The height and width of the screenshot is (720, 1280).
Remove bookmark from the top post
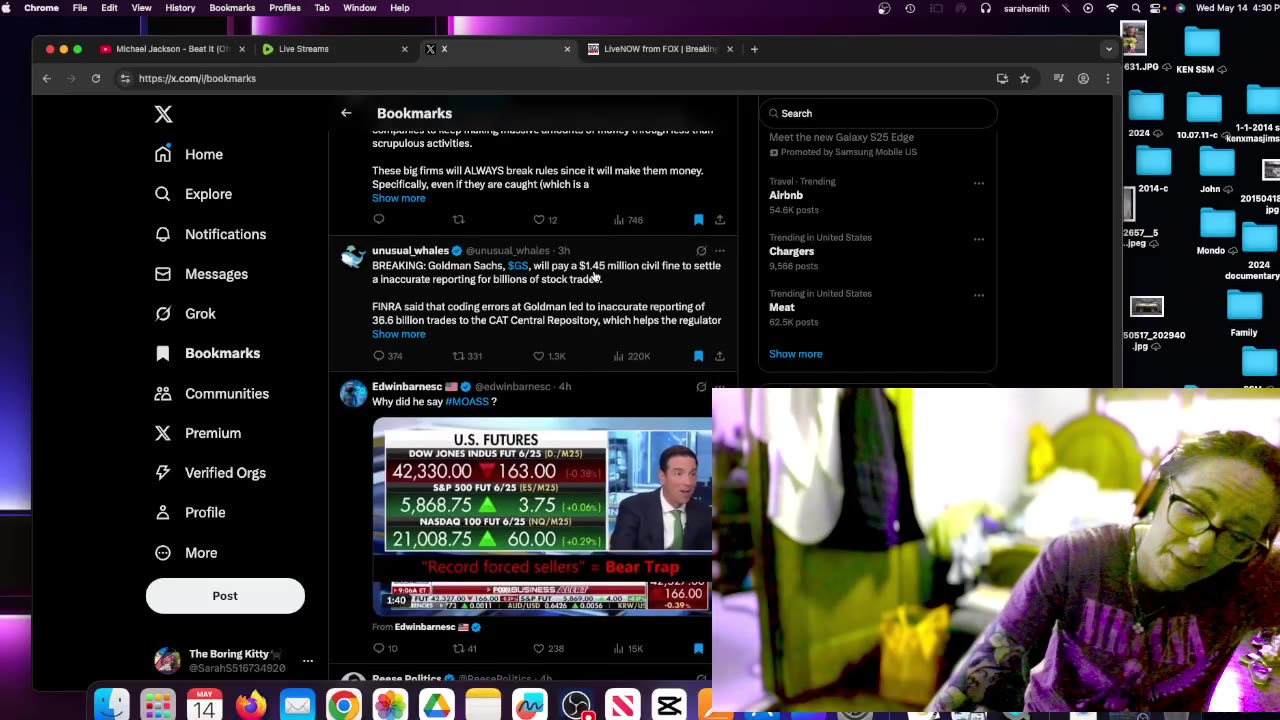pyautogui.click(x=698, y=220)
